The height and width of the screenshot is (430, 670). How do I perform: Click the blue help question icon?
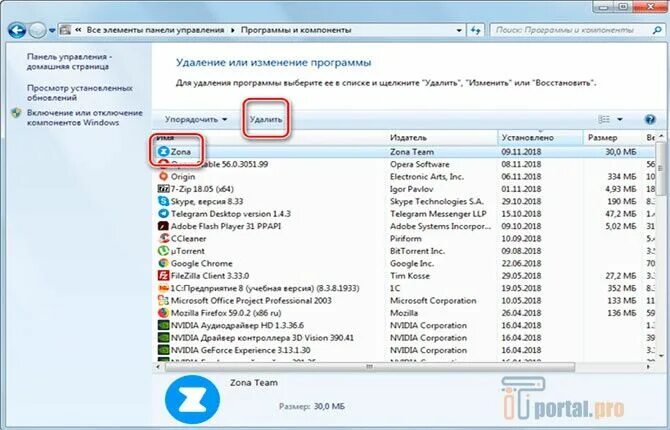(x=650, y=119)
